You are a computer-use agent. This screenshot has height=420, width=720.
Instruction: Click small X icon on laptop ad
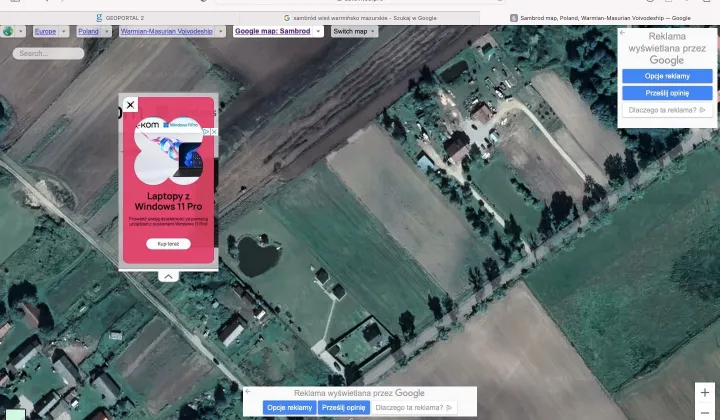click(214, 132)
